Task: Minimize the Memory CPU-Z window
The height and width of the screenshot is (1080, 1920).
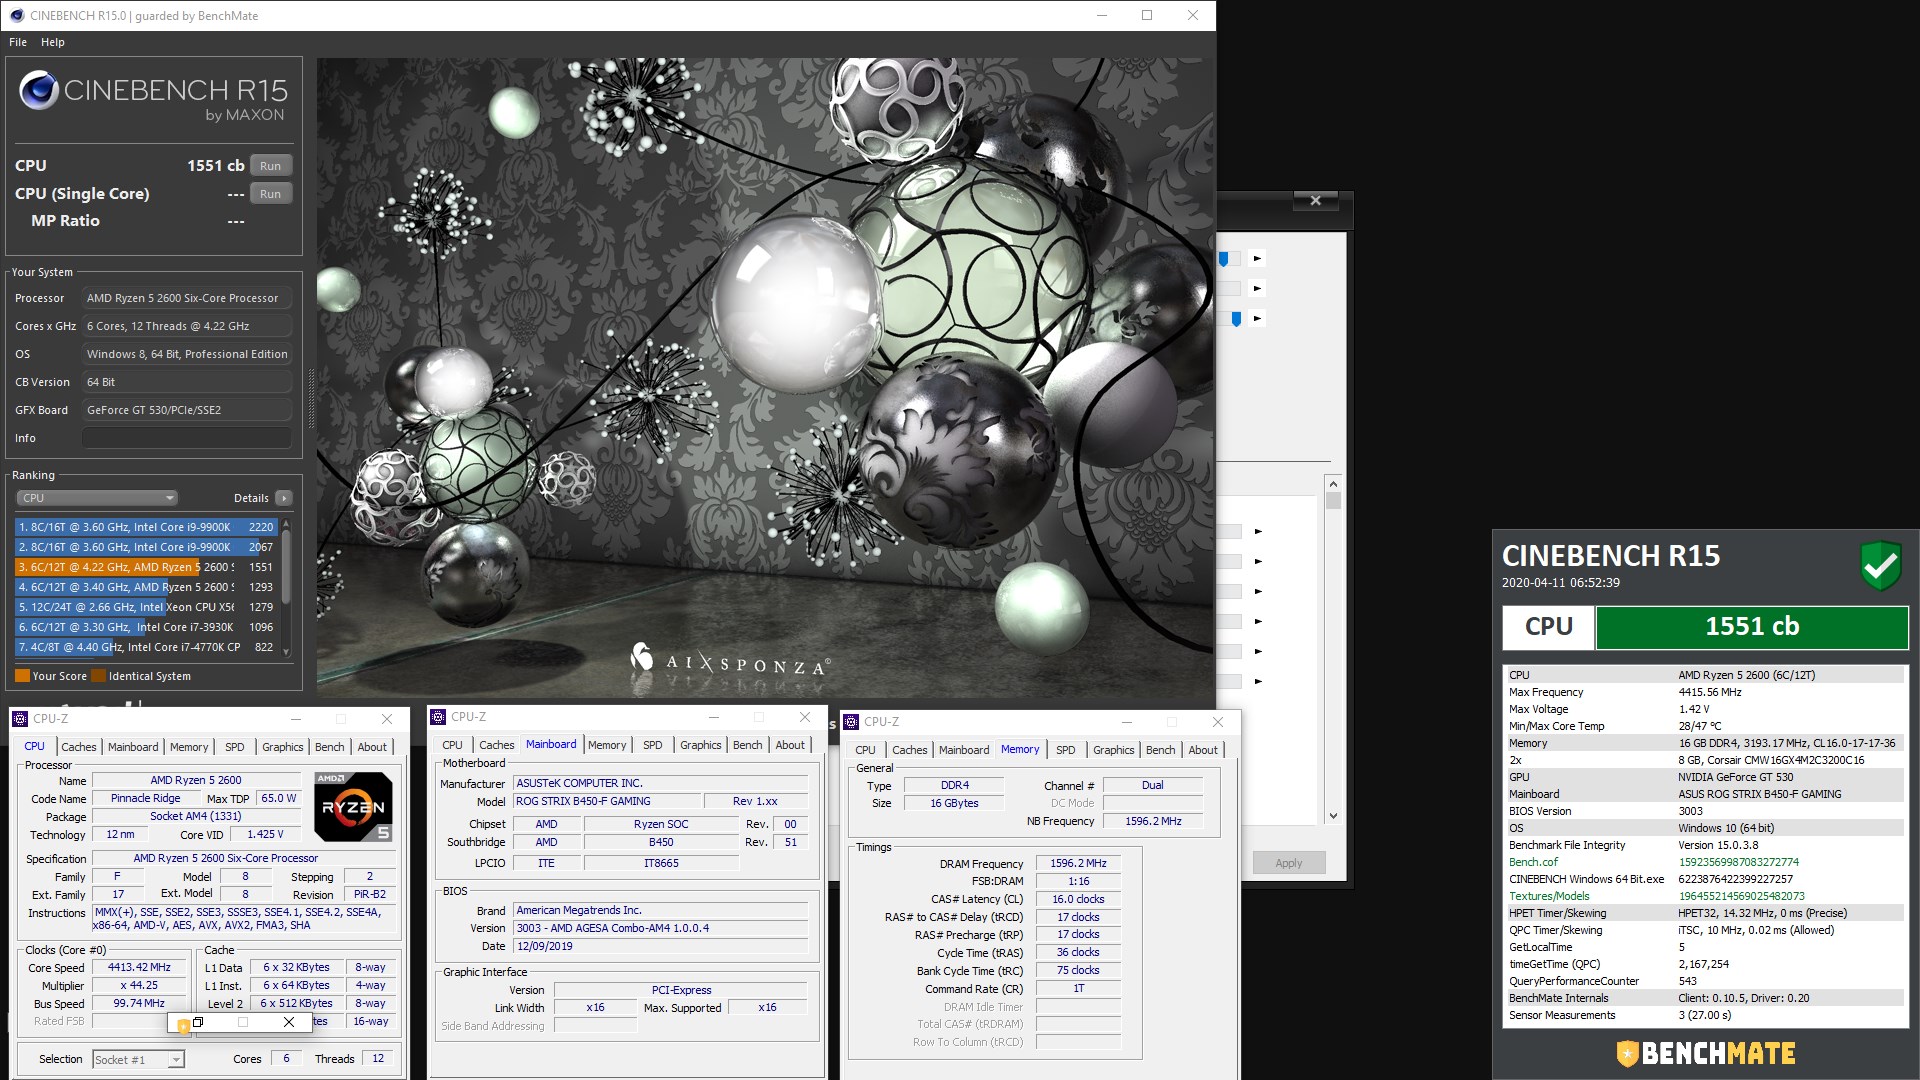Action: (1127, 722)
